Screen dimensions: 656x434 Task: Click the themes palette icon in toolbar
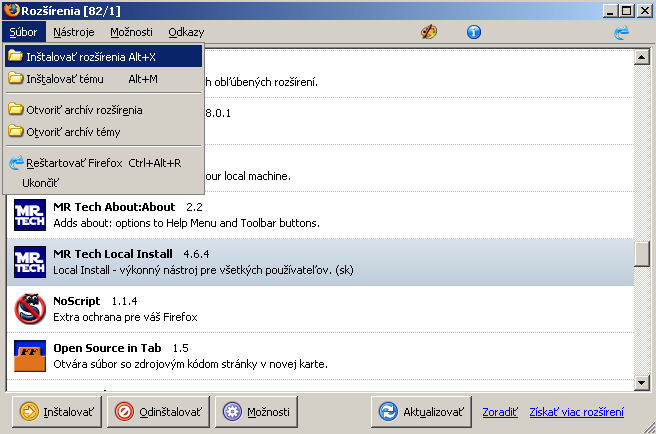[x=429, y=32]
